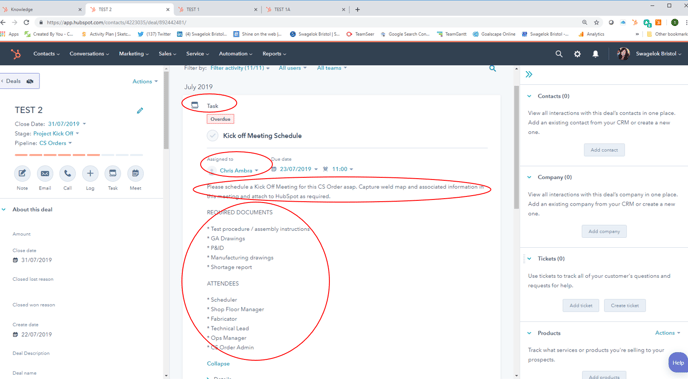Change Close Date 31/07/2019 dropdown
This screenshot has height=379, width=688.
[x=67, y=124]
